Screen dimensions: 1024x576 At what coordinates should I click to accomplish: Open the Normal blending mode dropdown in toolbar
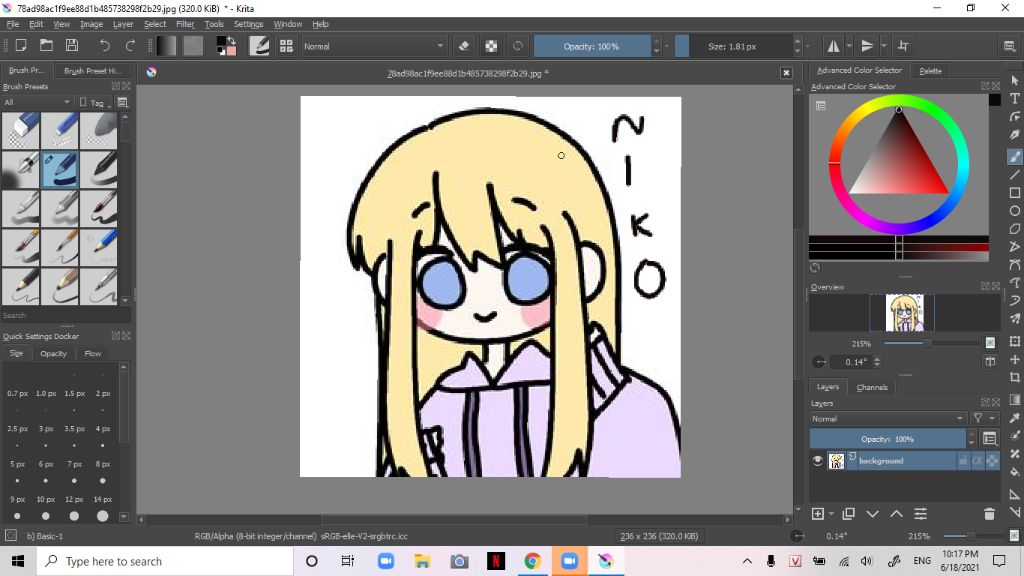click(374, 46)
